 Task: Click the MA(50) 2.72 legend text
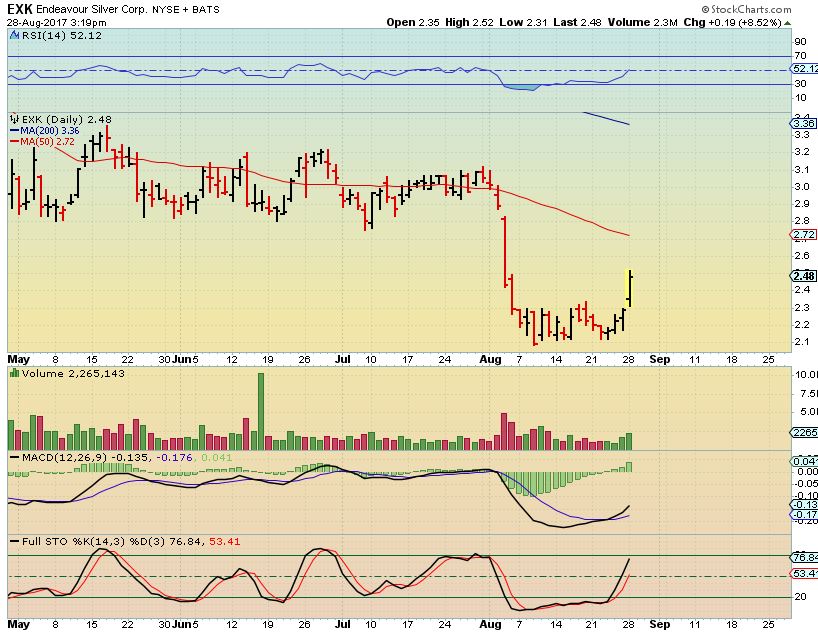[x=47, y=141]
